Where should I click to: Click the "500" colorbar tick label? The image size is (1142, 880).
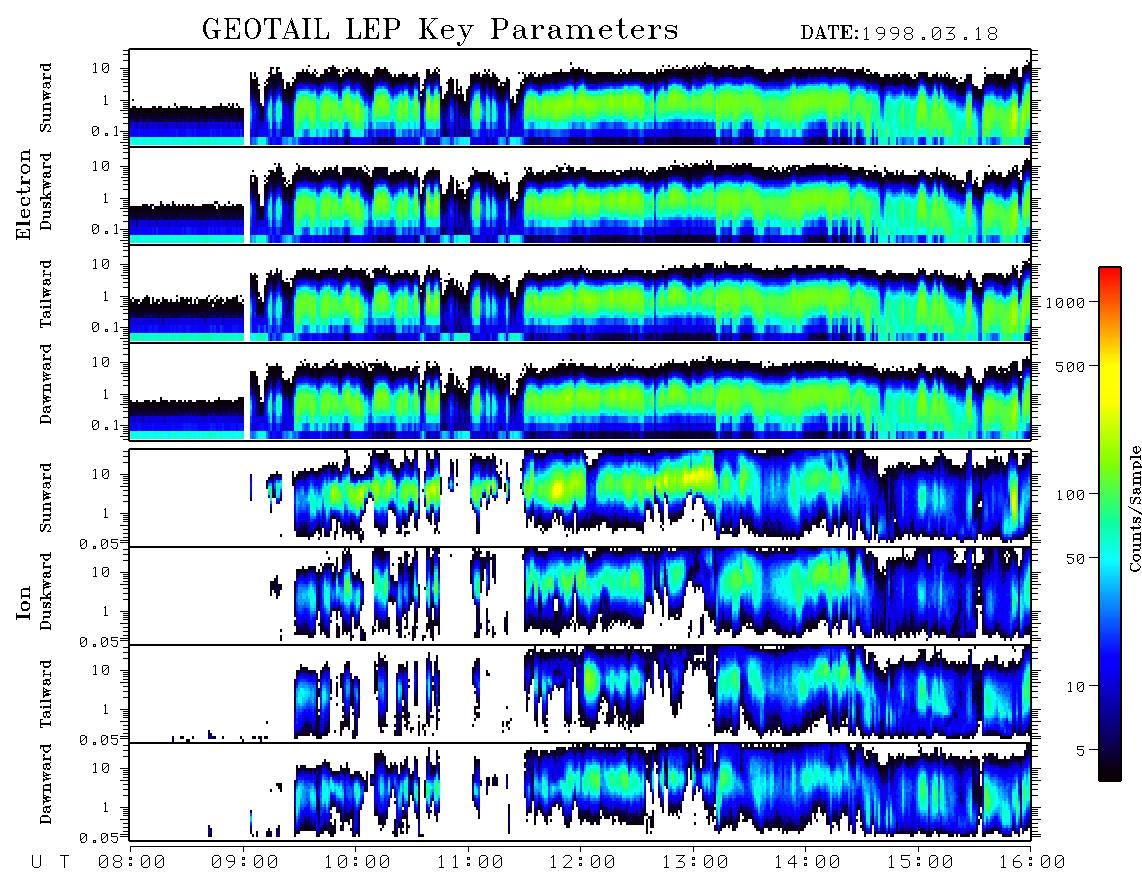(x=1070, y=366)
